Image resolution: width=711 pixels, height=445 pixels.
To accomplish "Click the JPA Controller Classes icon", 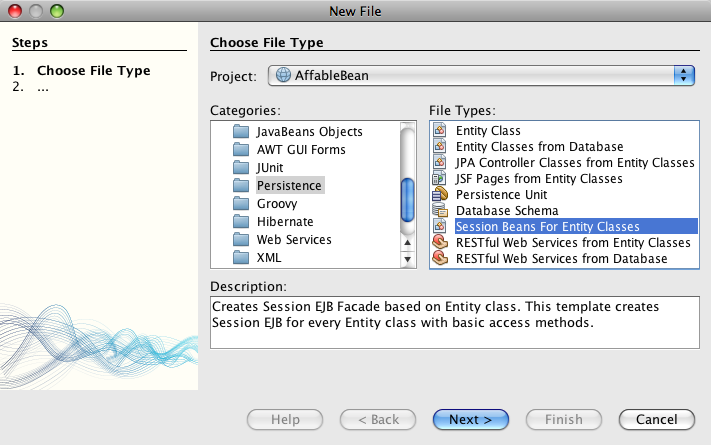I will coord(439,163).
